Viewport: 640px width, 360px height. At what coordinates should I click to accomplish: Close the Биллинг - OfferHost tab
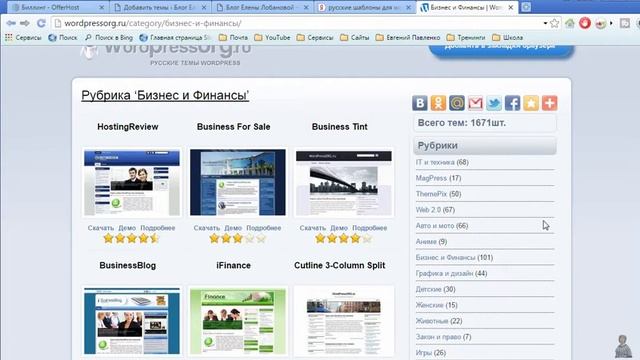click(x=102, y=7)
